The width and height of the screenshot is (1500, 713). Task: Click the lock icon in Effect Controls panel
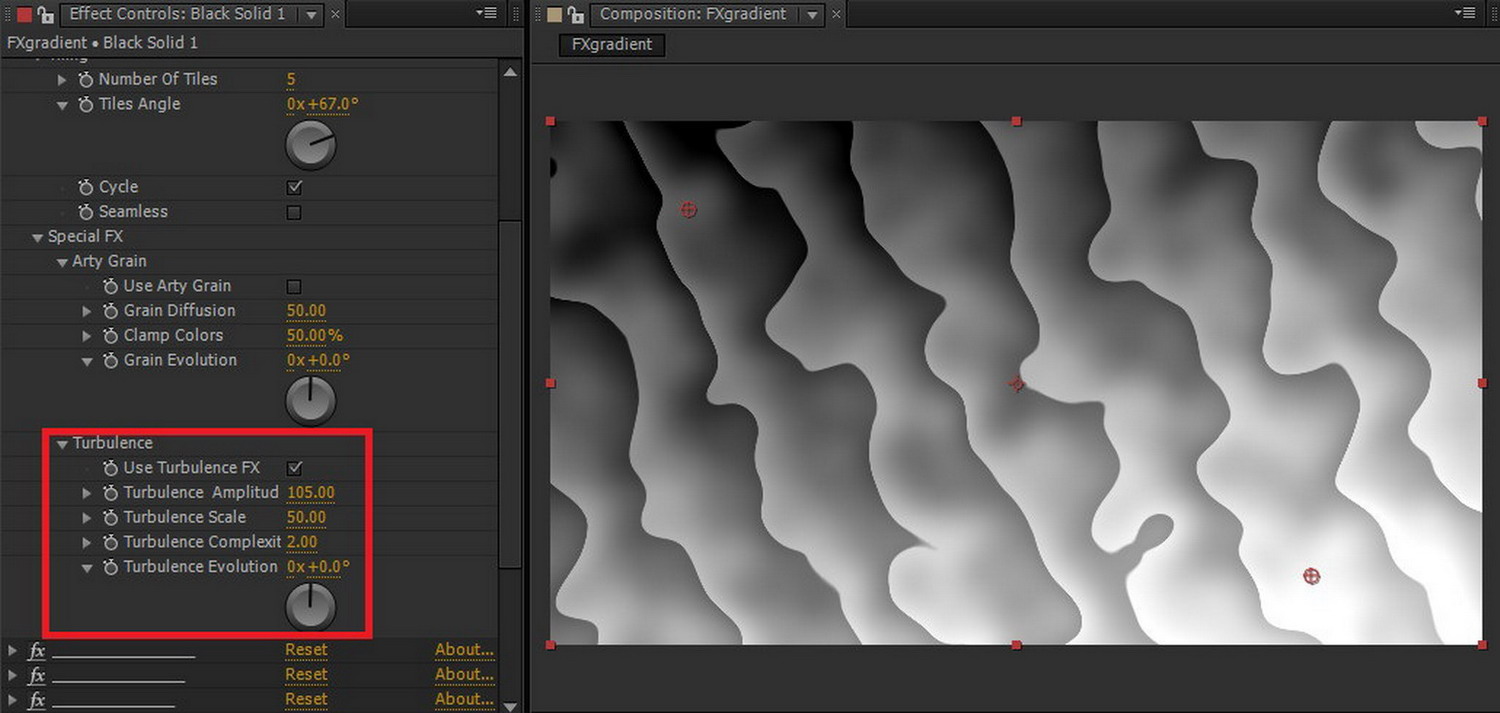click(44, 14)
